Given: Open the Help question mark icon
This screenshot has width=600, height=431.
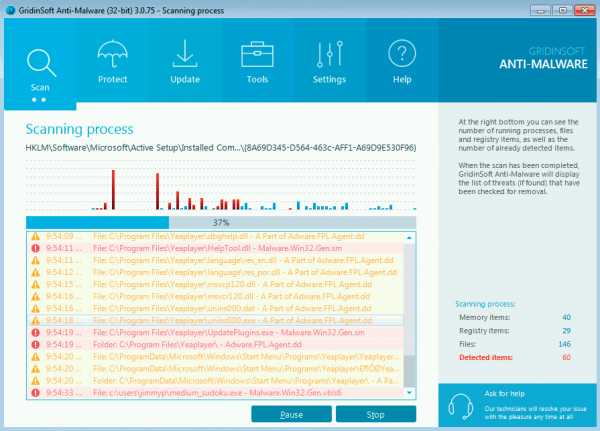Looking at the screenshot, I should pos(402,54).
